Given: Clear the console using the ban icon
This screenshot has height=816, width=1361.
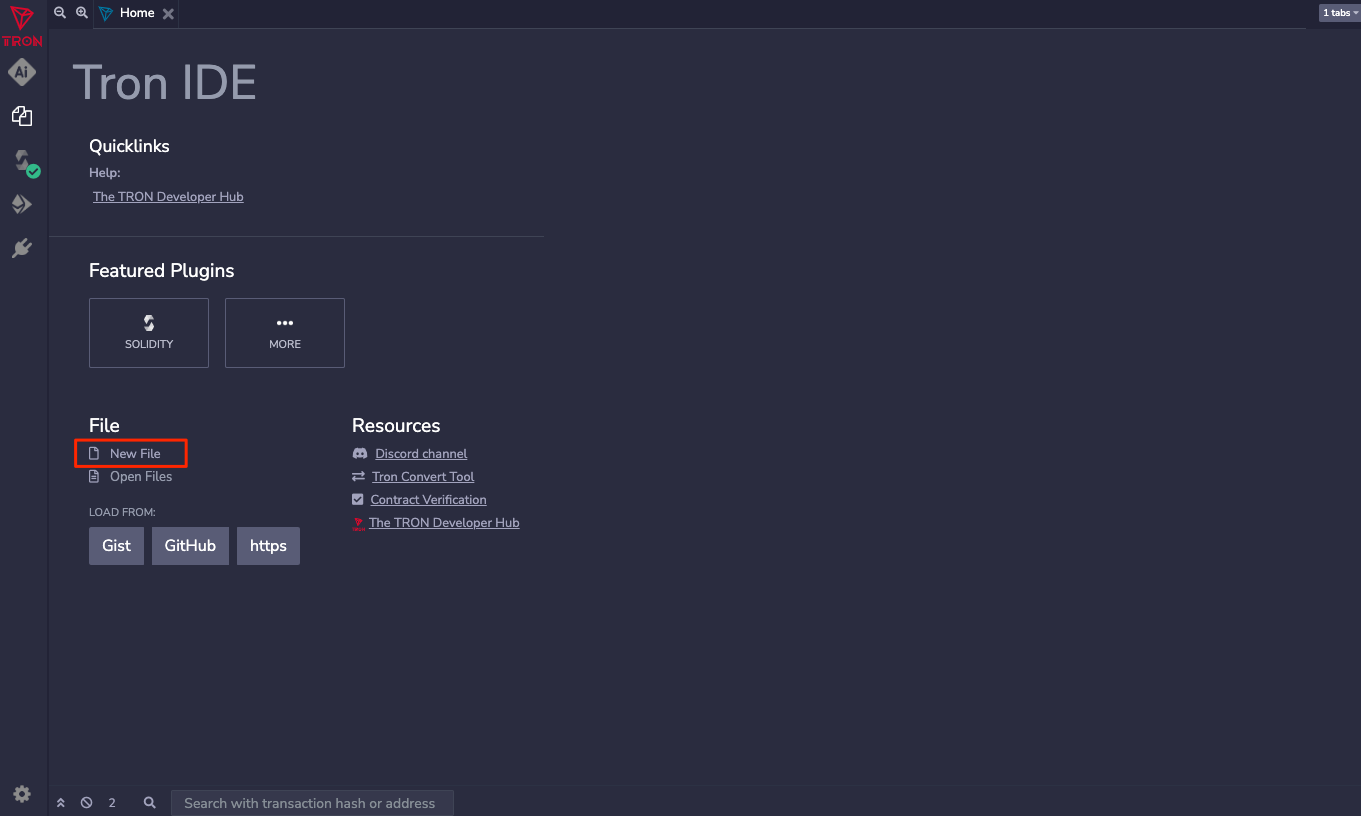Looking at the screenshot, I should [x=87, y=803].
